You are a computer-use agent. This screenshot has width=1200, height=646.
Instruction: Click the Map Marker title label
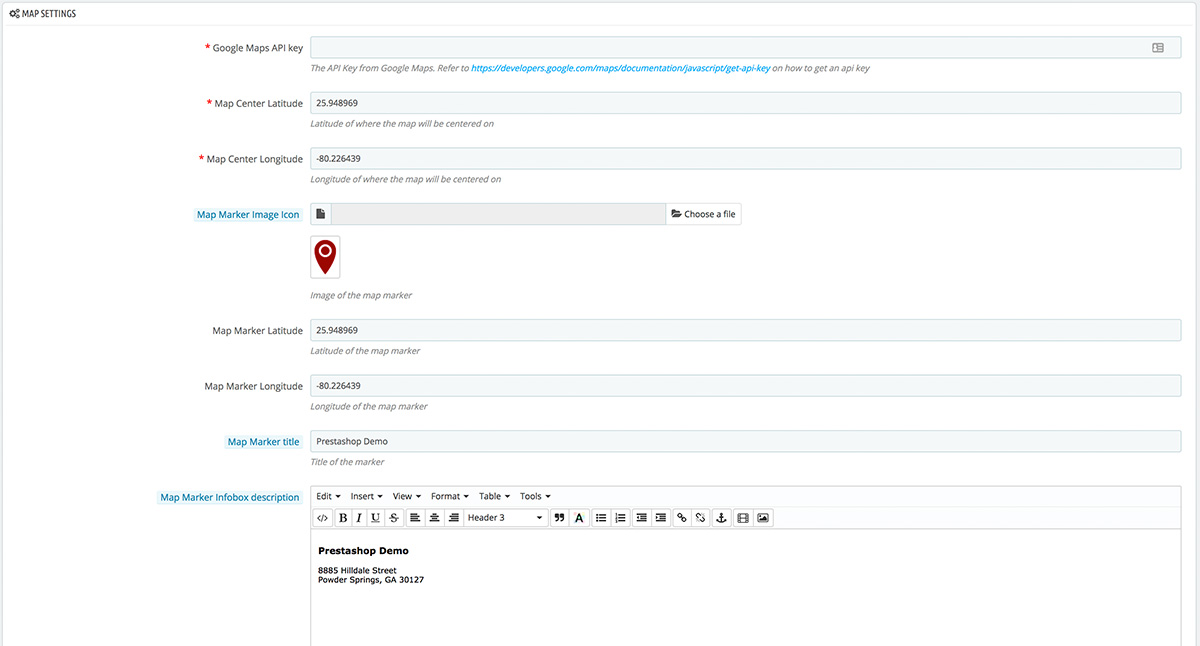tap(263, 441)
